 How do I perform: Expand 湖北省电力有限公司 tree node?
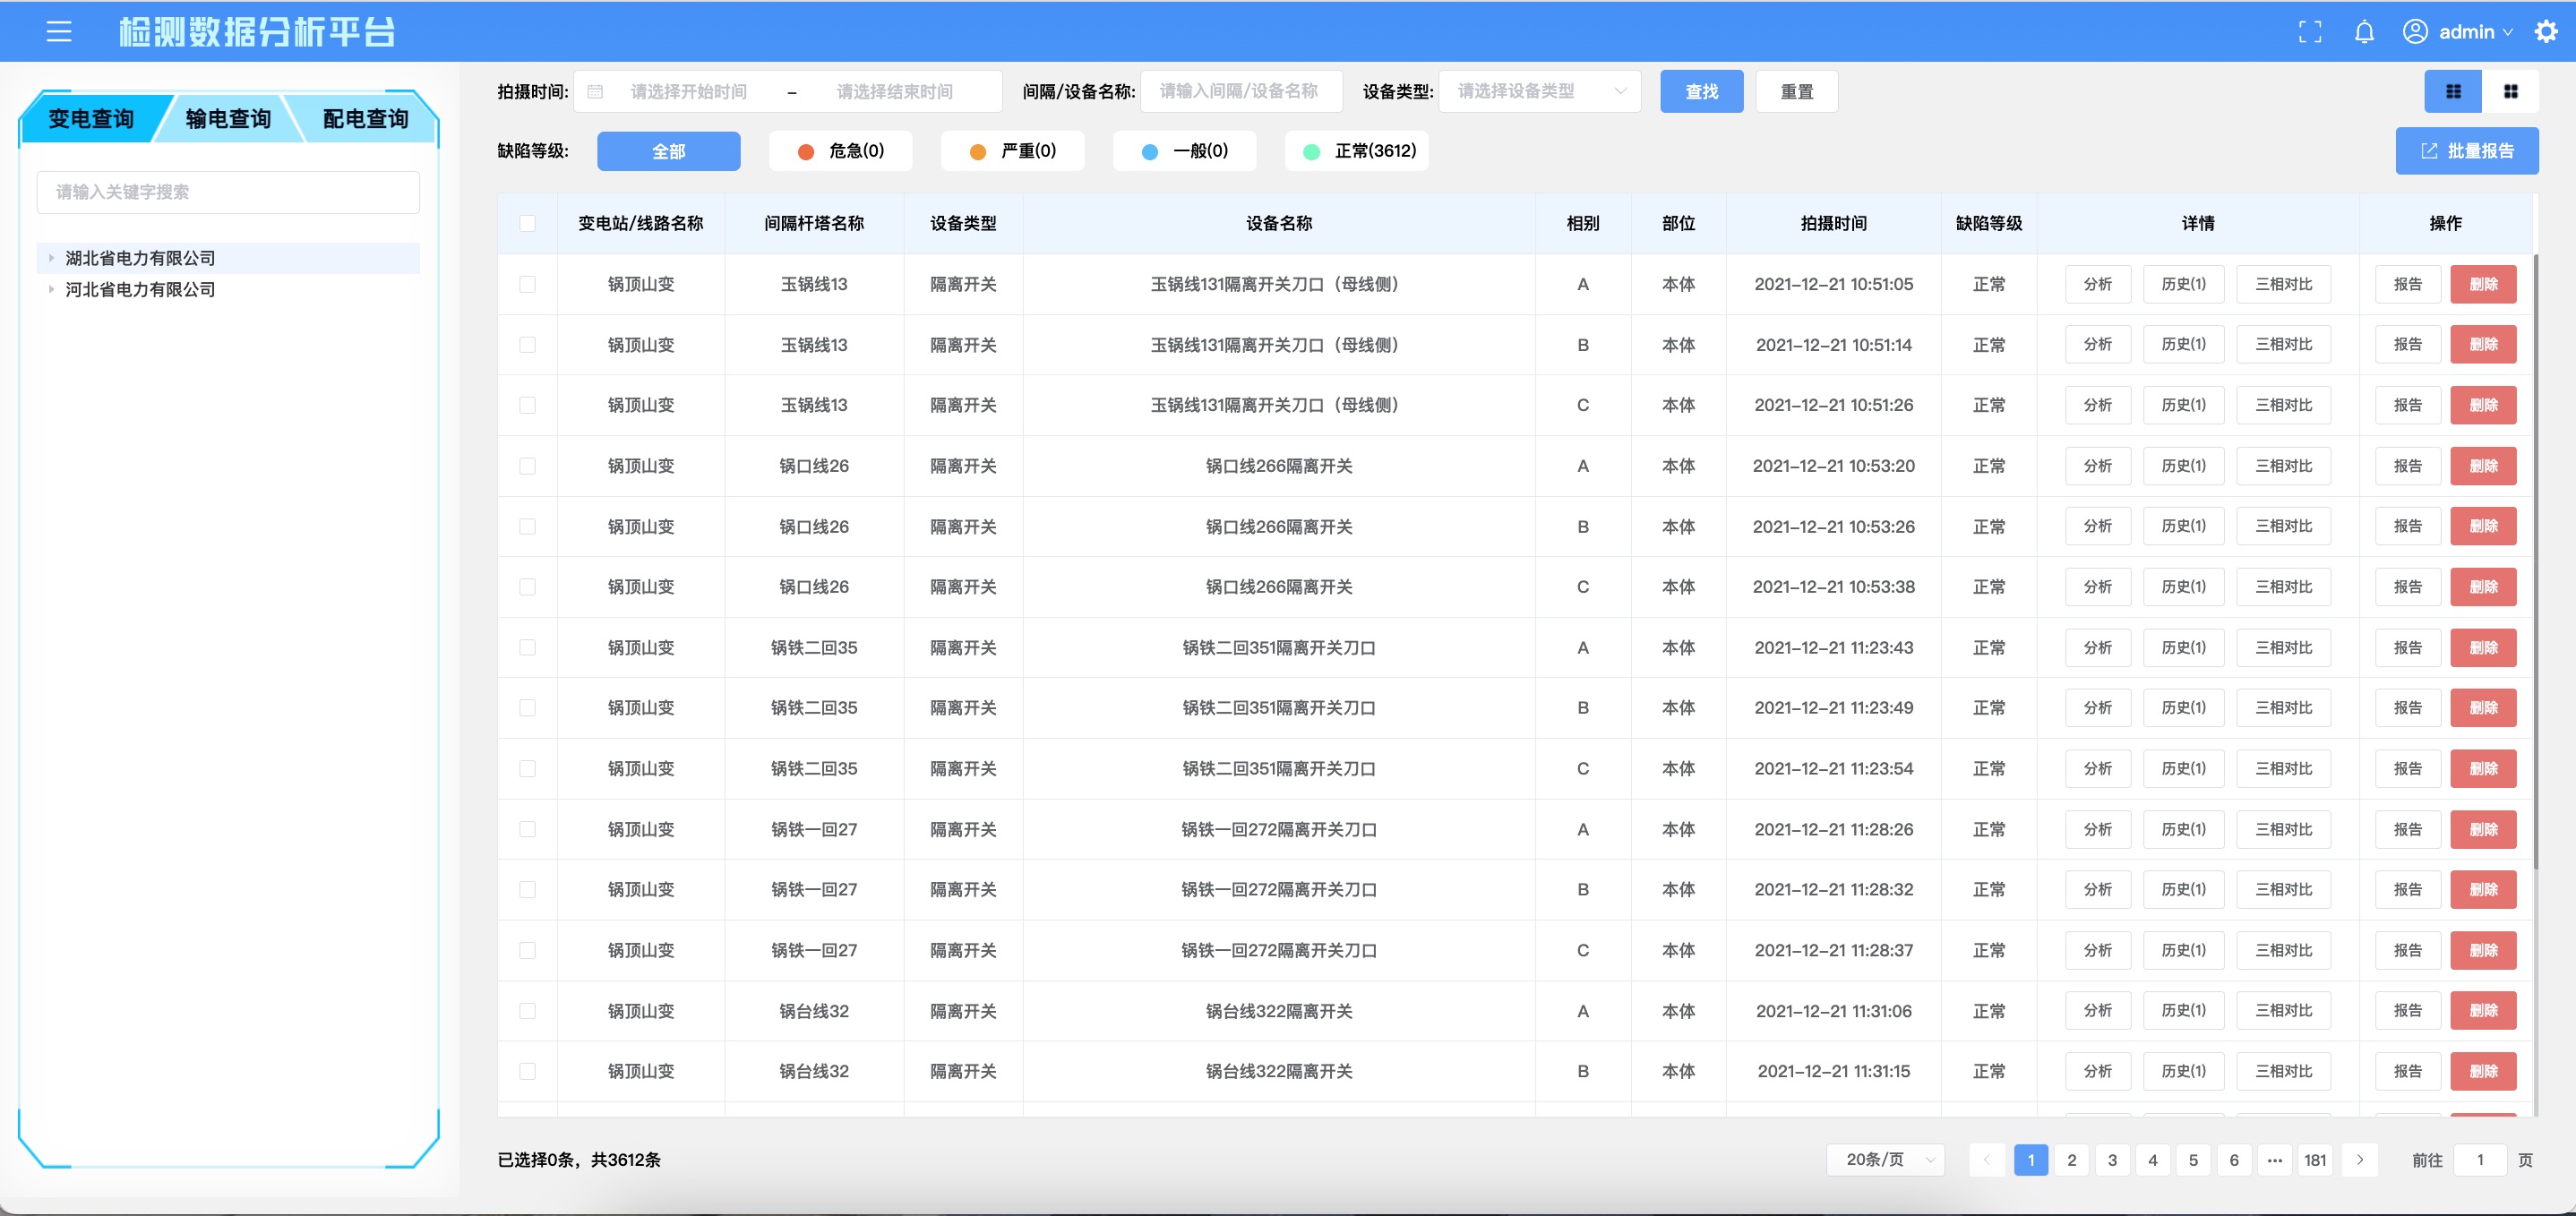[x=51, y=258]
